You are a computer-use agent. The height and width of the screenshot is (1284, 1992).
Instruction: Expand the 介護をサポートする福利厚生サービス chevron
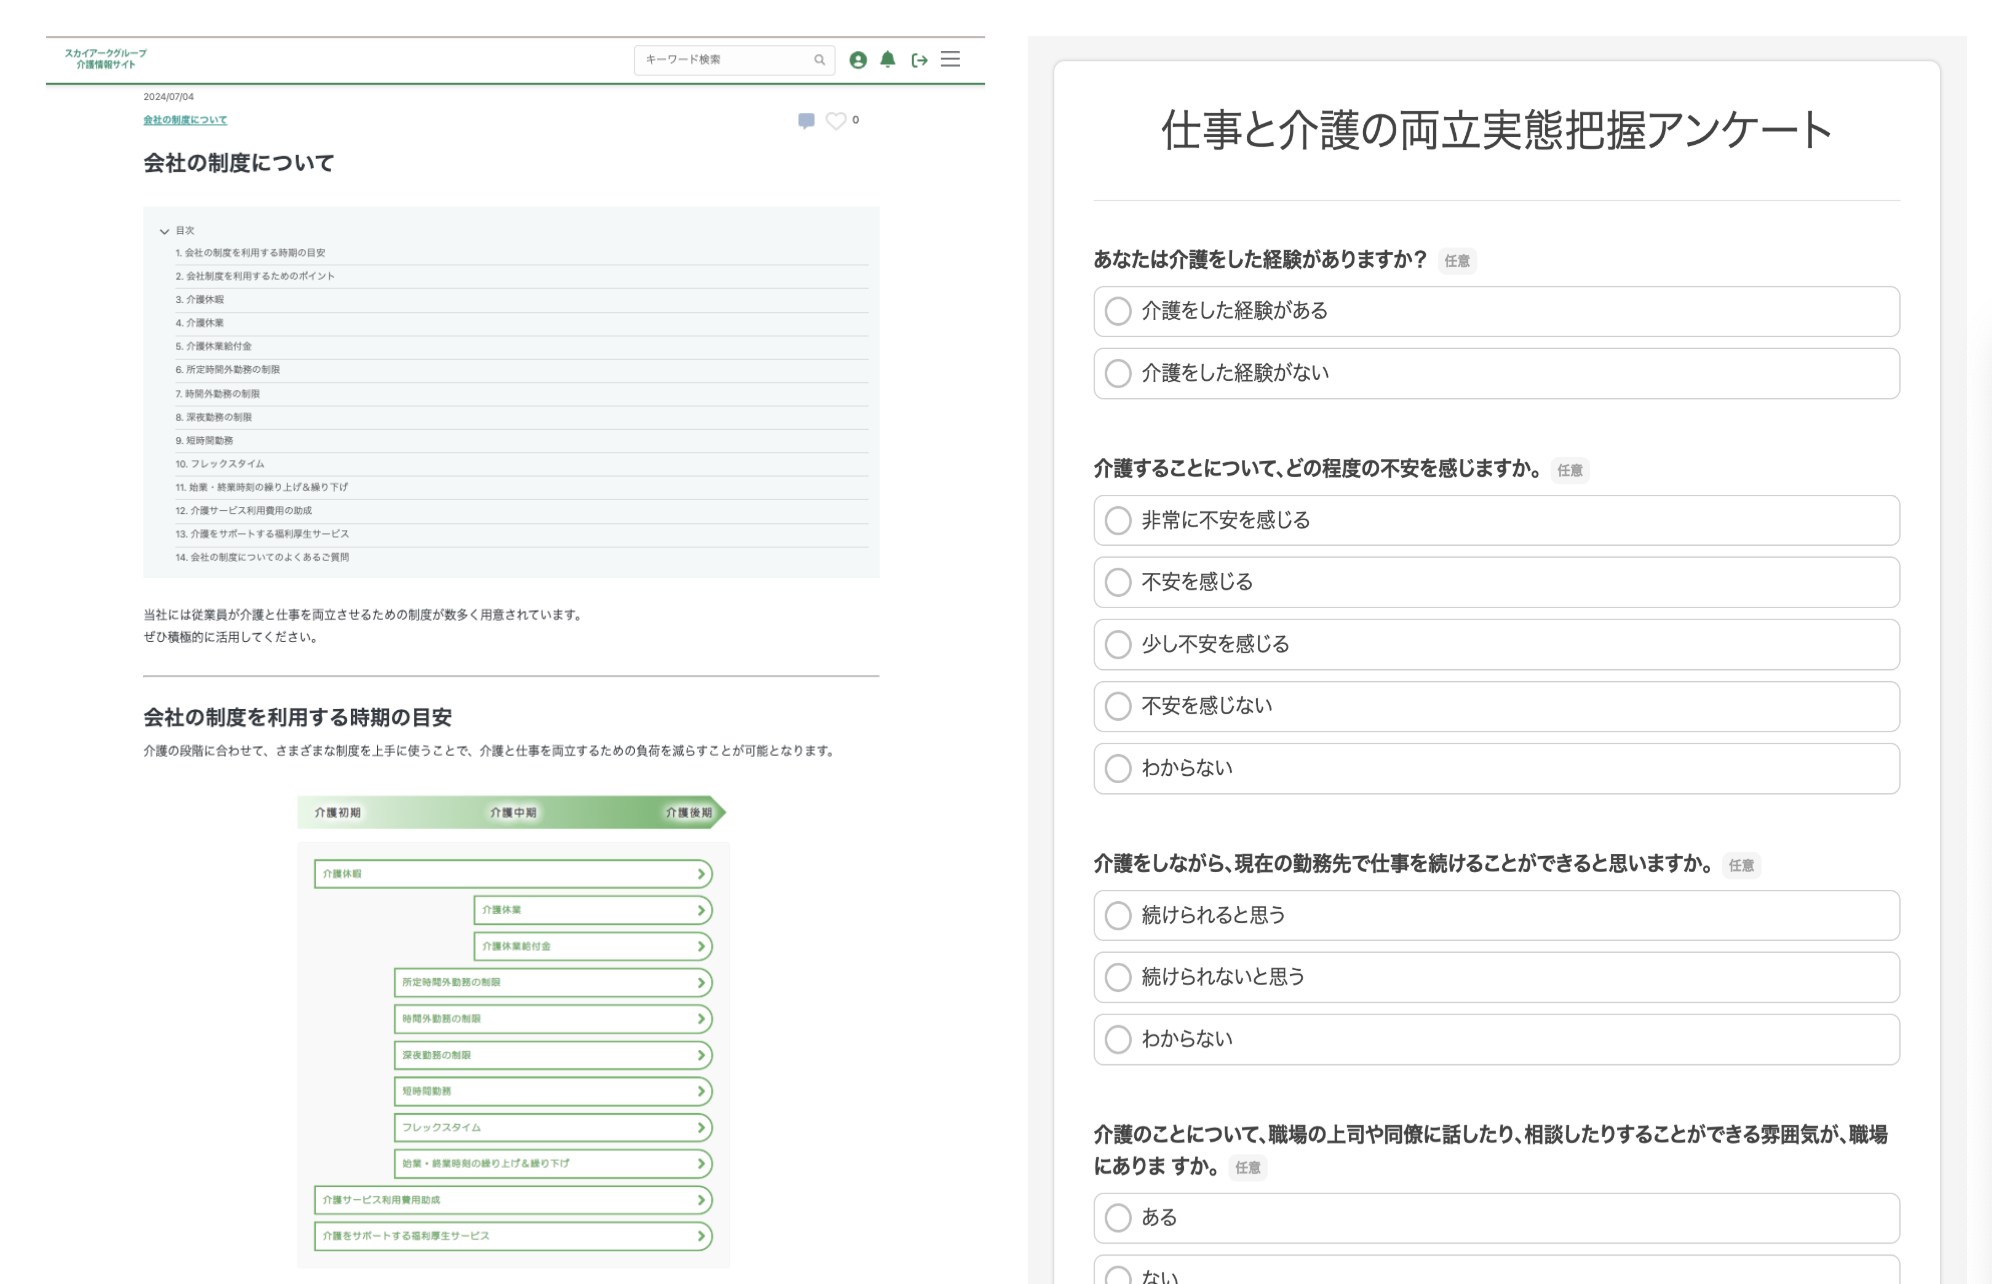(703, 1236)
